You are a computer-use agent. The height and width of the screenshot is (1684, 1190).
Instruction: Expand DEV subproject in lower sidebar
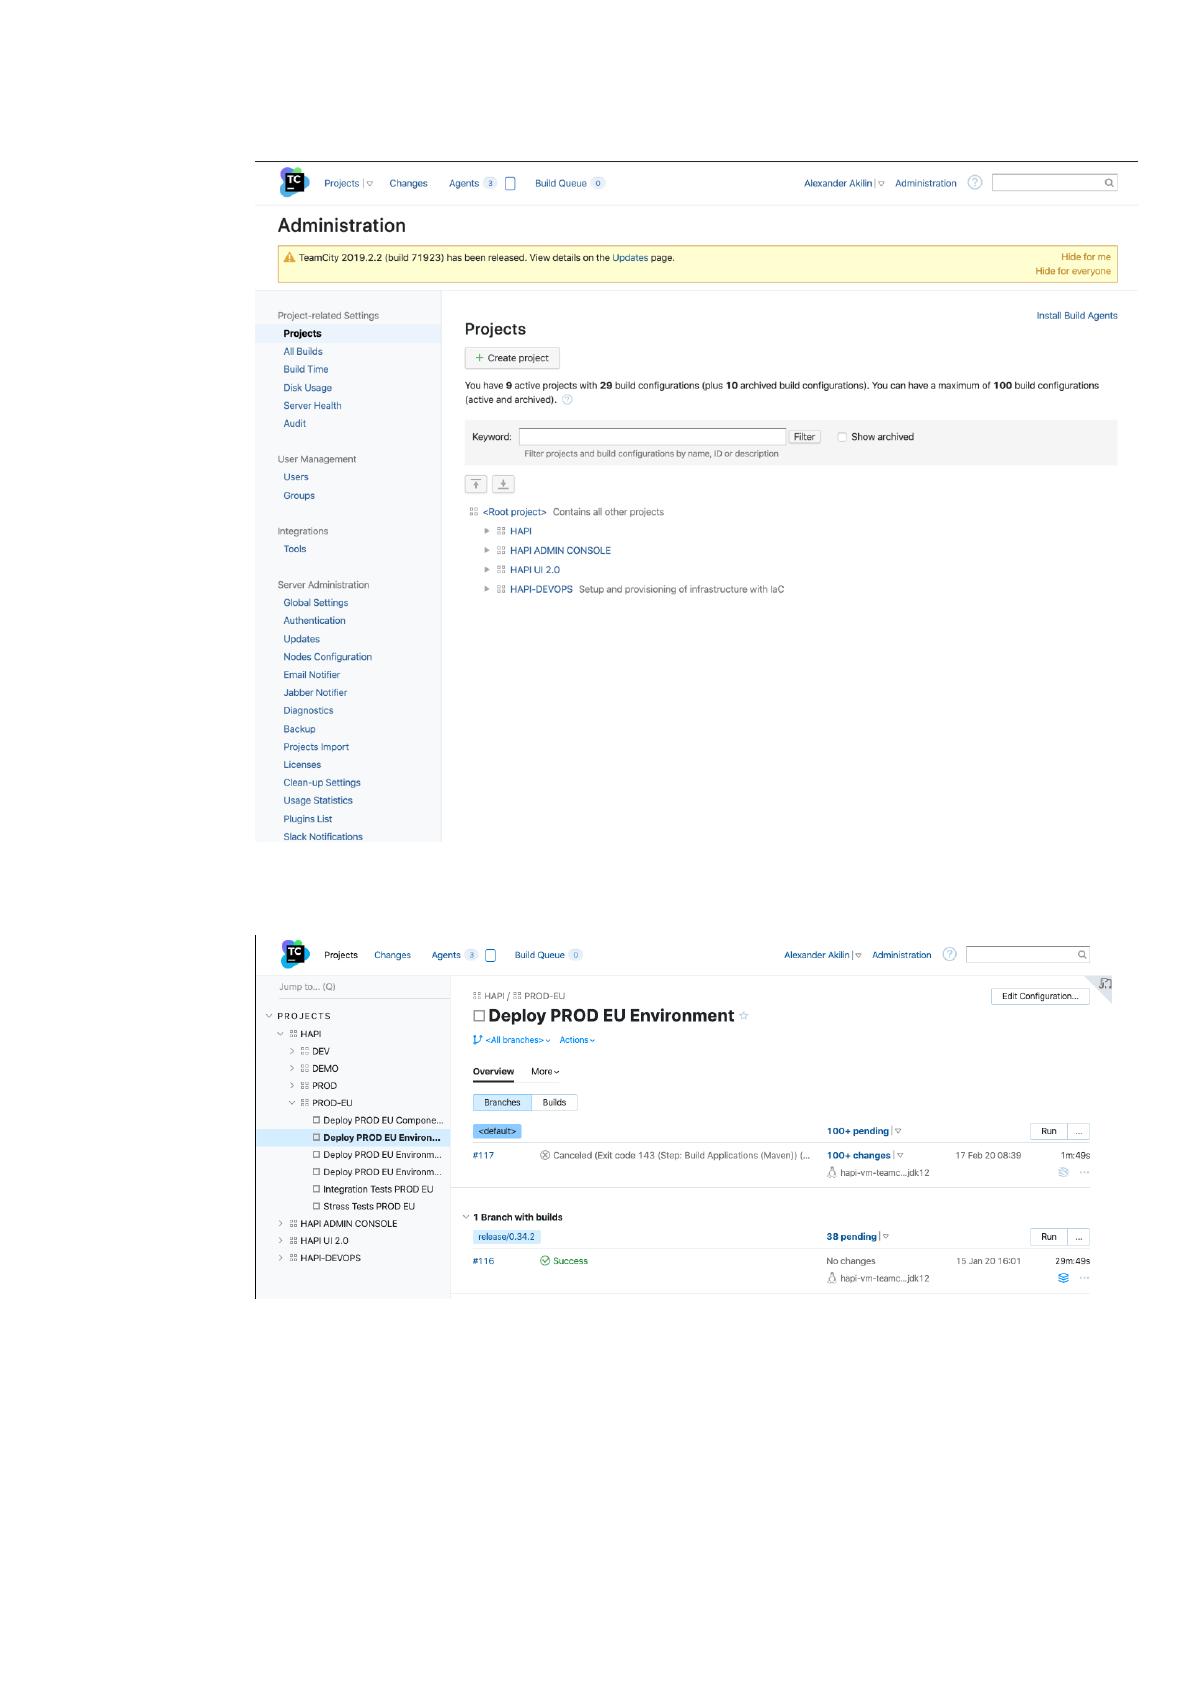pos(292,1052)
